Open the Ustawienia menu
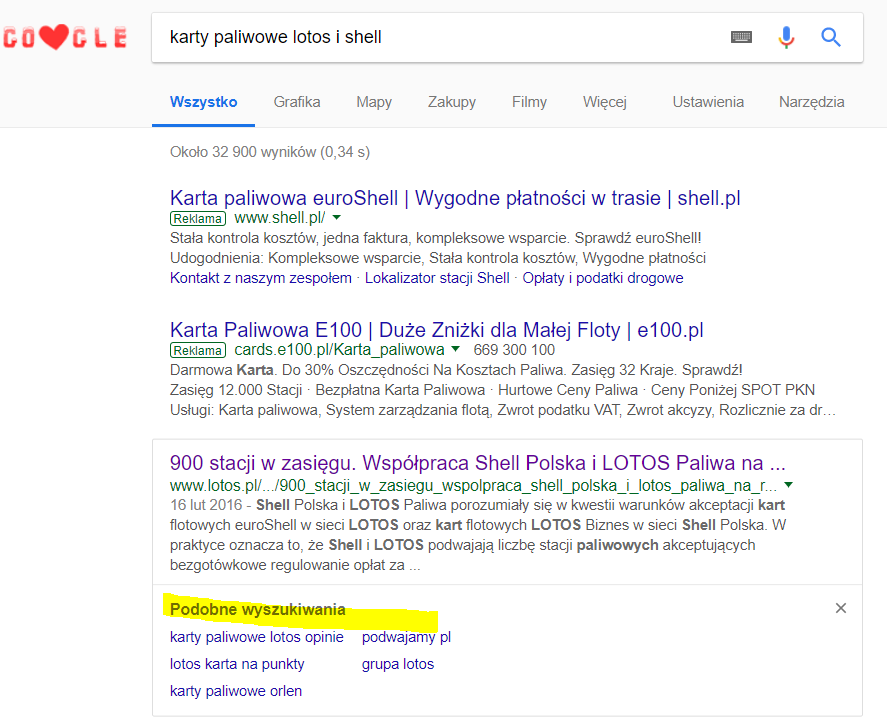This screenshot has height=724, width=887. 708,102
